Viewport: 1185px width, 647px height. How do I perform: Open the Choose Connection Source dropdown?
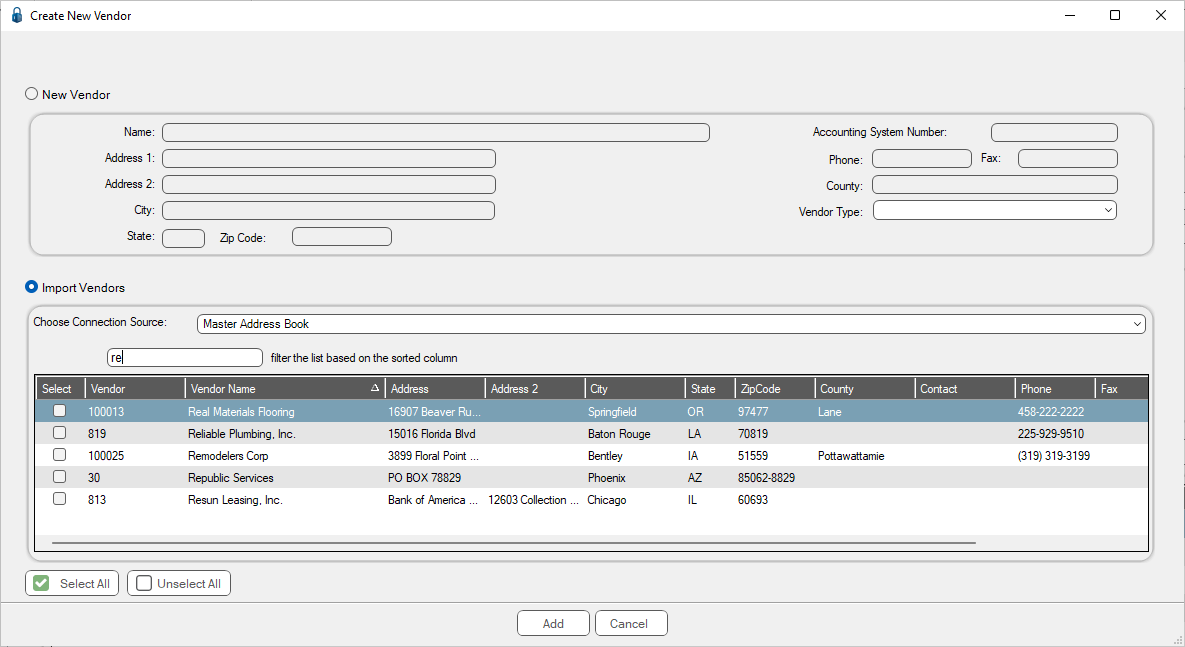(671, 324)
